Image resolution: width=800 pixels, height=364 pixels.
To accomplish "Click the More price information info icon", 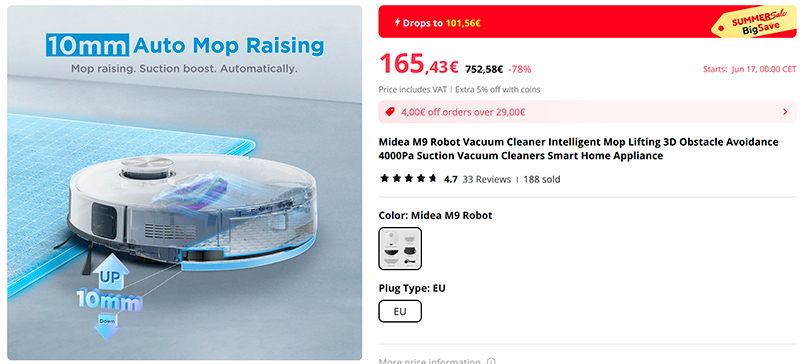I will coord(491,361).
